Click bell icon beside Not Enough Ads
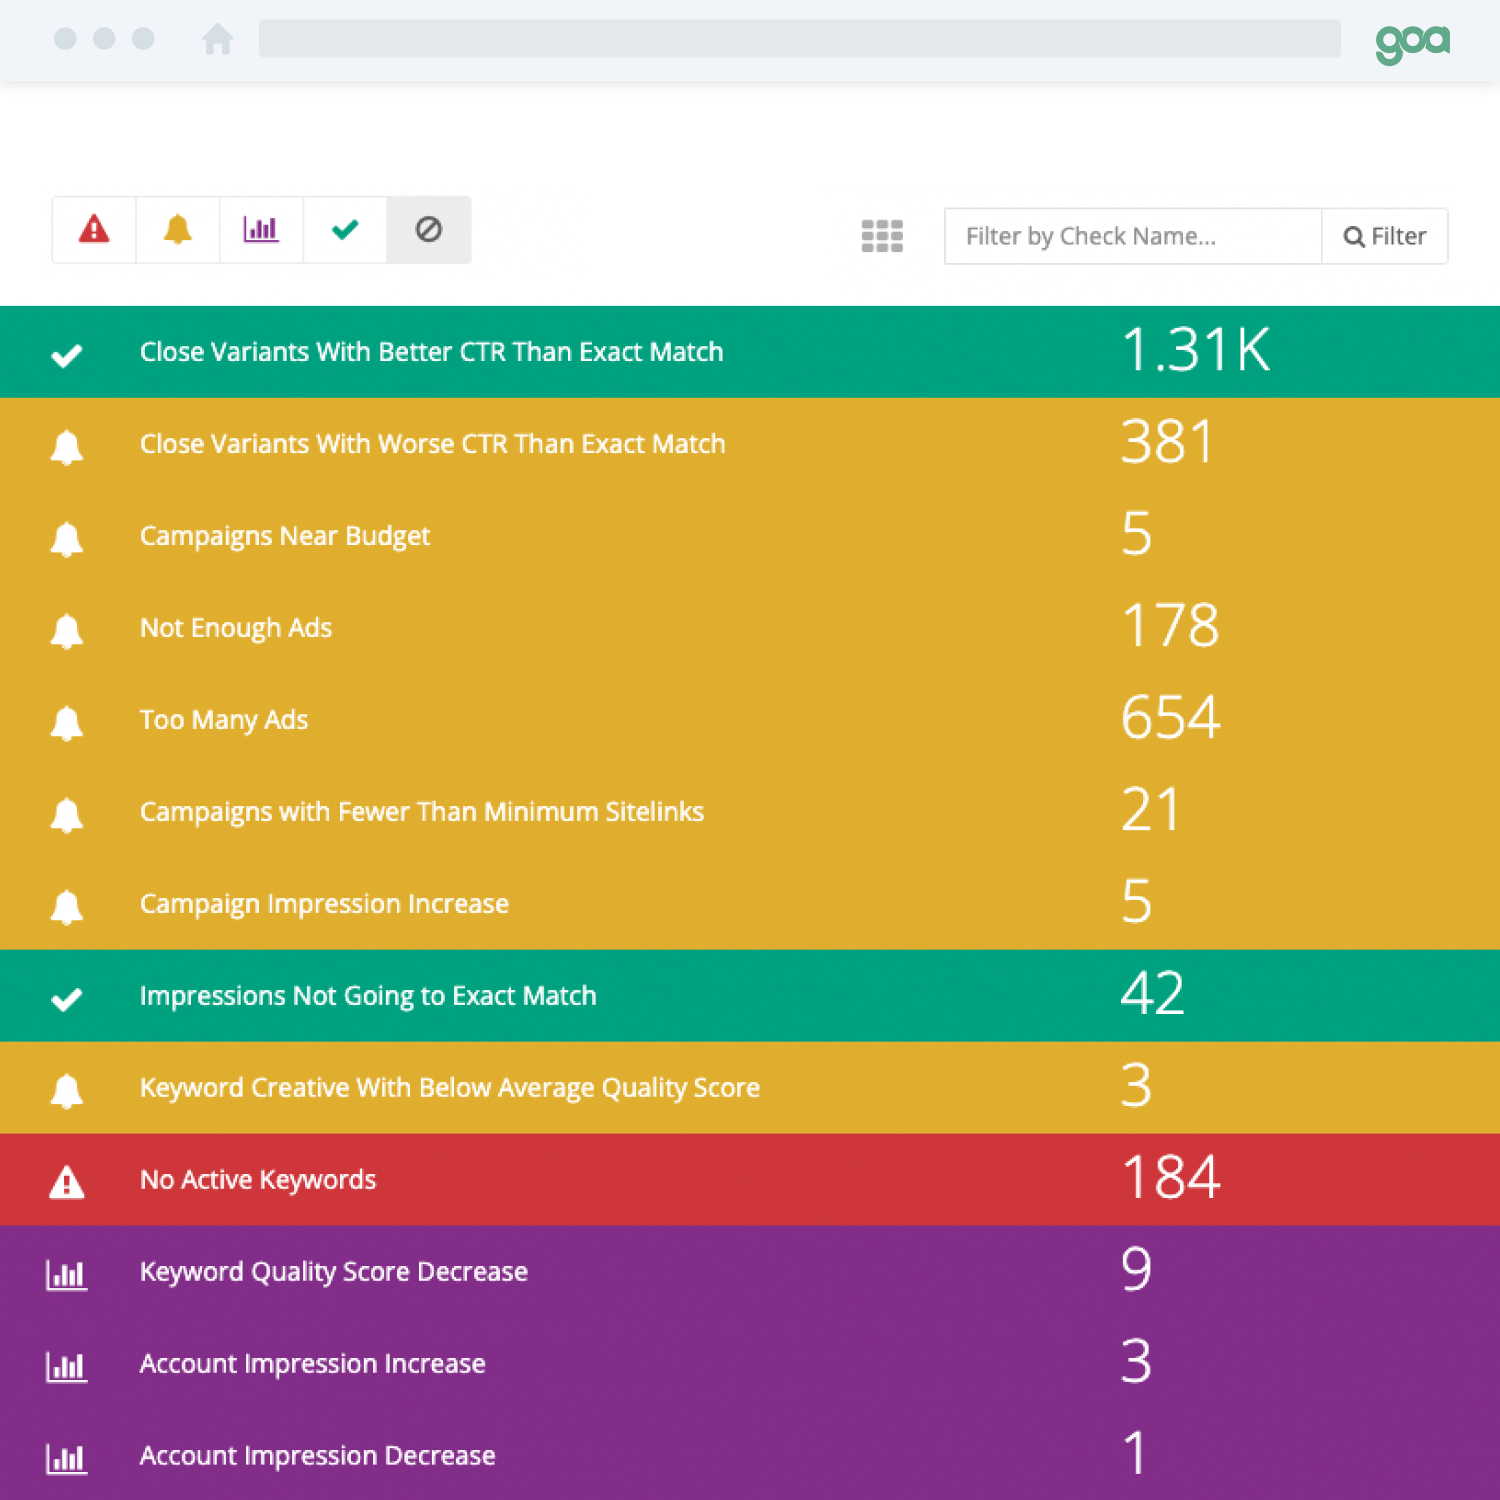 tap(67, 631)
